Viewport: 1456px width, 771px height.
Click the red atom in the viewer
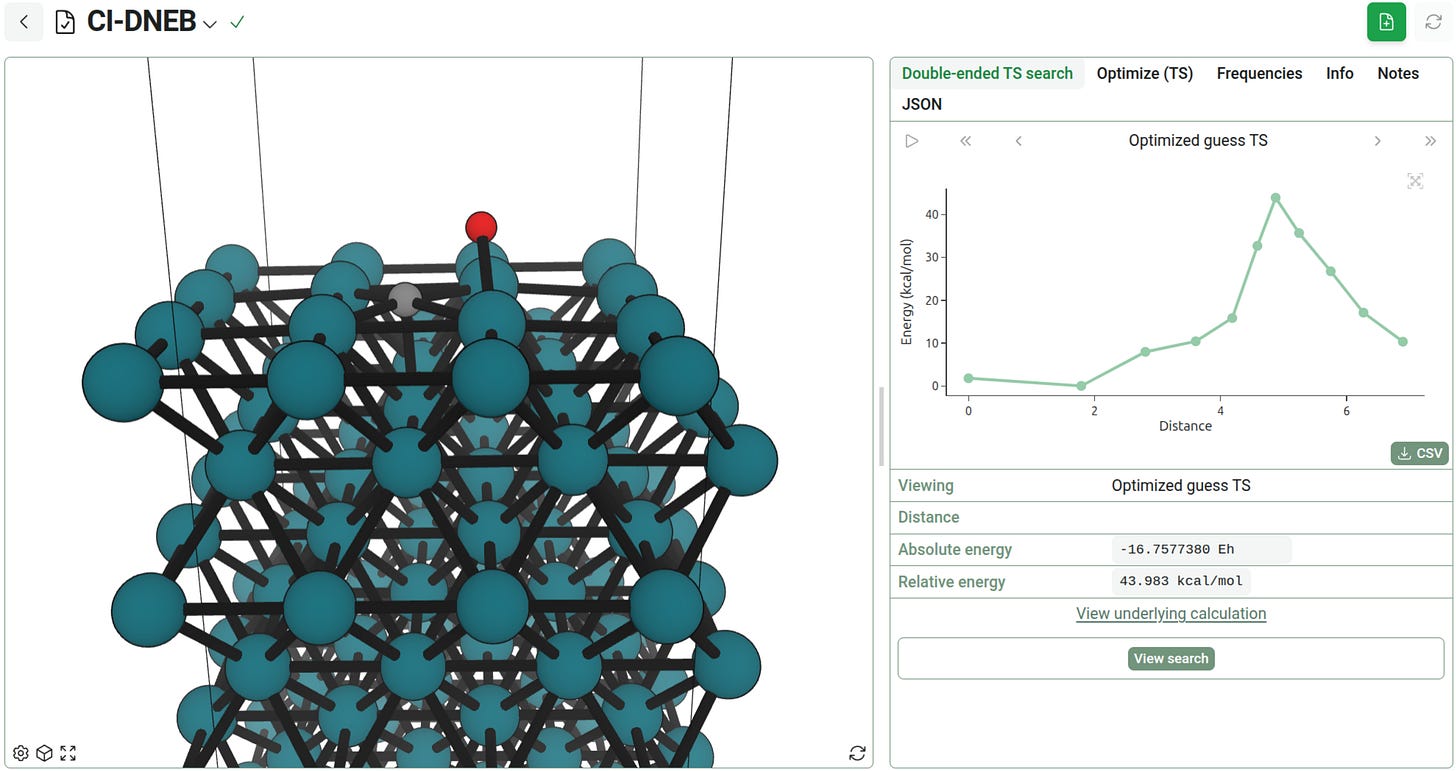[481, 227]
